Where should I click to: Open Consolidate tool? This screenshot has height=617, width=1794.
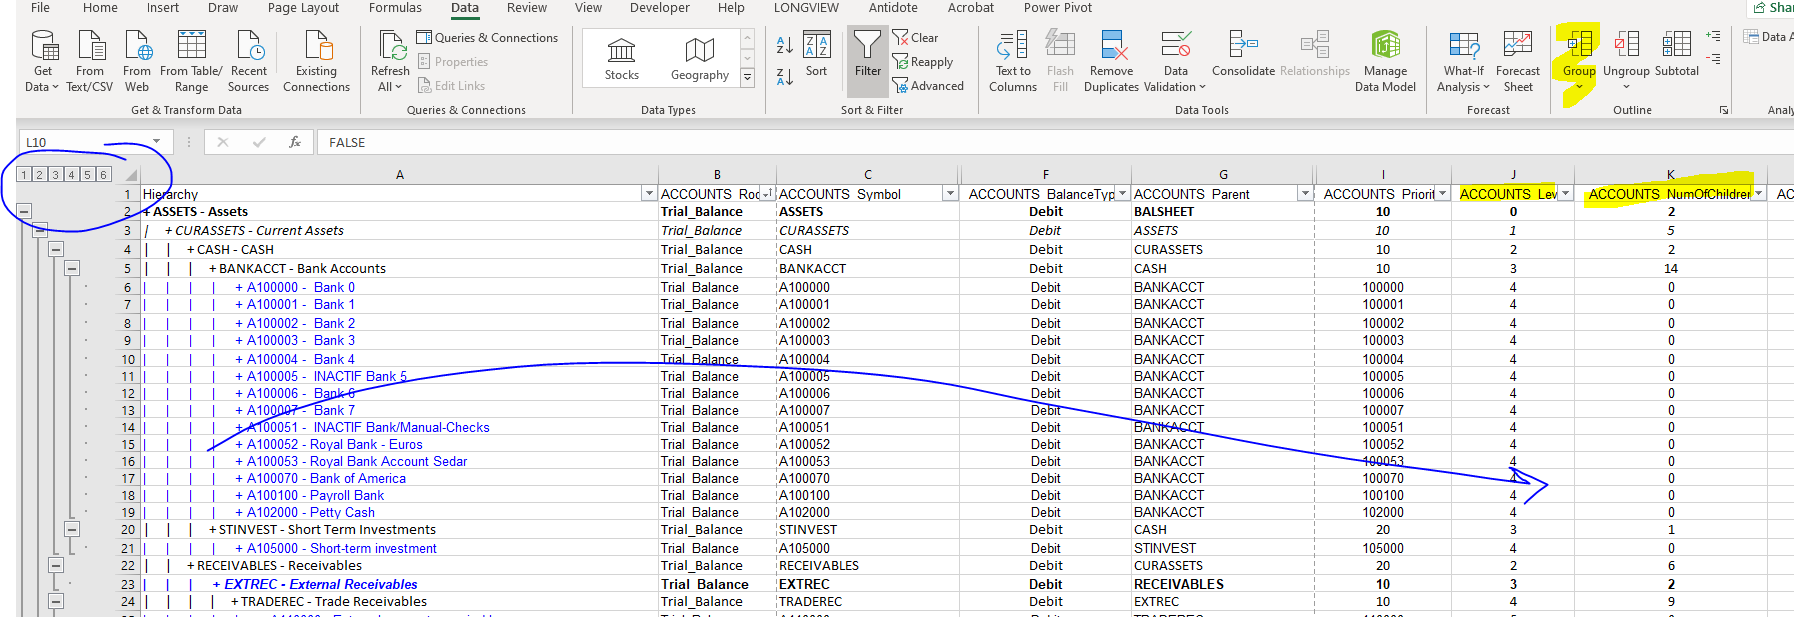click(x=1243, y=55)
